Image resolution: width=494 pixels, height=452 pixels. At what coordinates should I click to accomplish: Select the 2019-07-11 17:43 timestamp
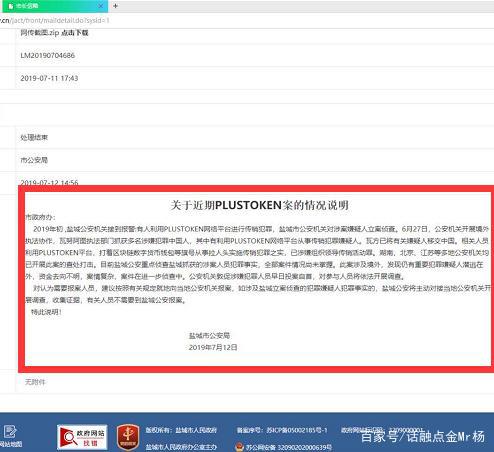click(49, 78)
